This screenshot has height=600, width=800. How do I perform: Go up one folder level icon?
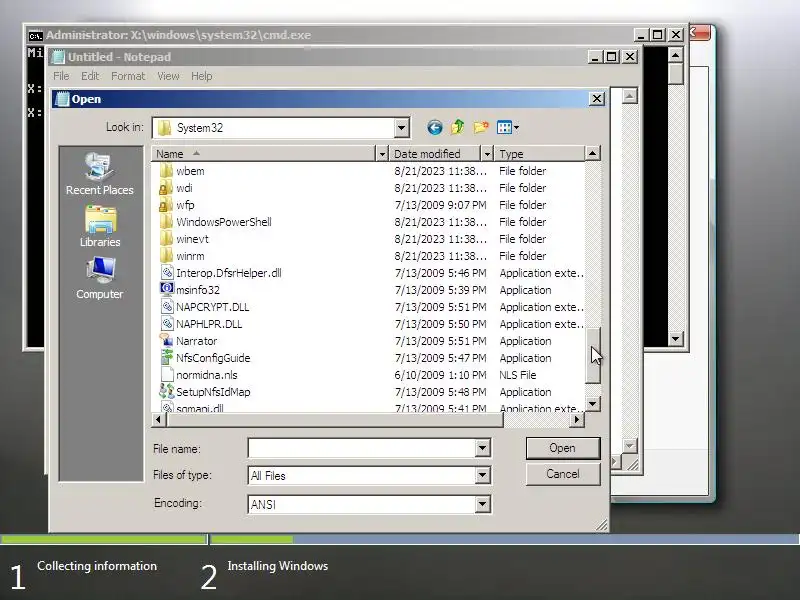[458, 127]
